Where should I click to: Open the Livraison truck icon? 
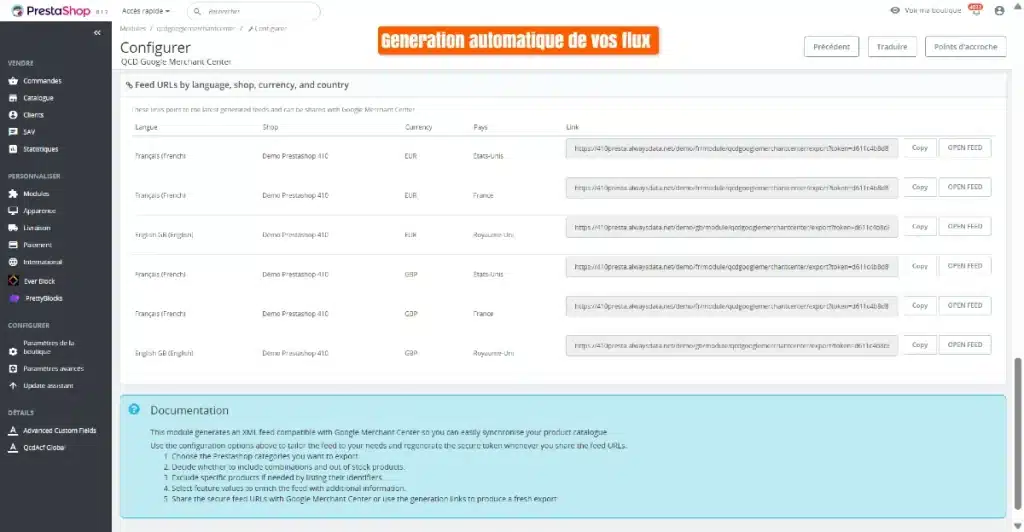pyautogui.click(x=13, y=228)
